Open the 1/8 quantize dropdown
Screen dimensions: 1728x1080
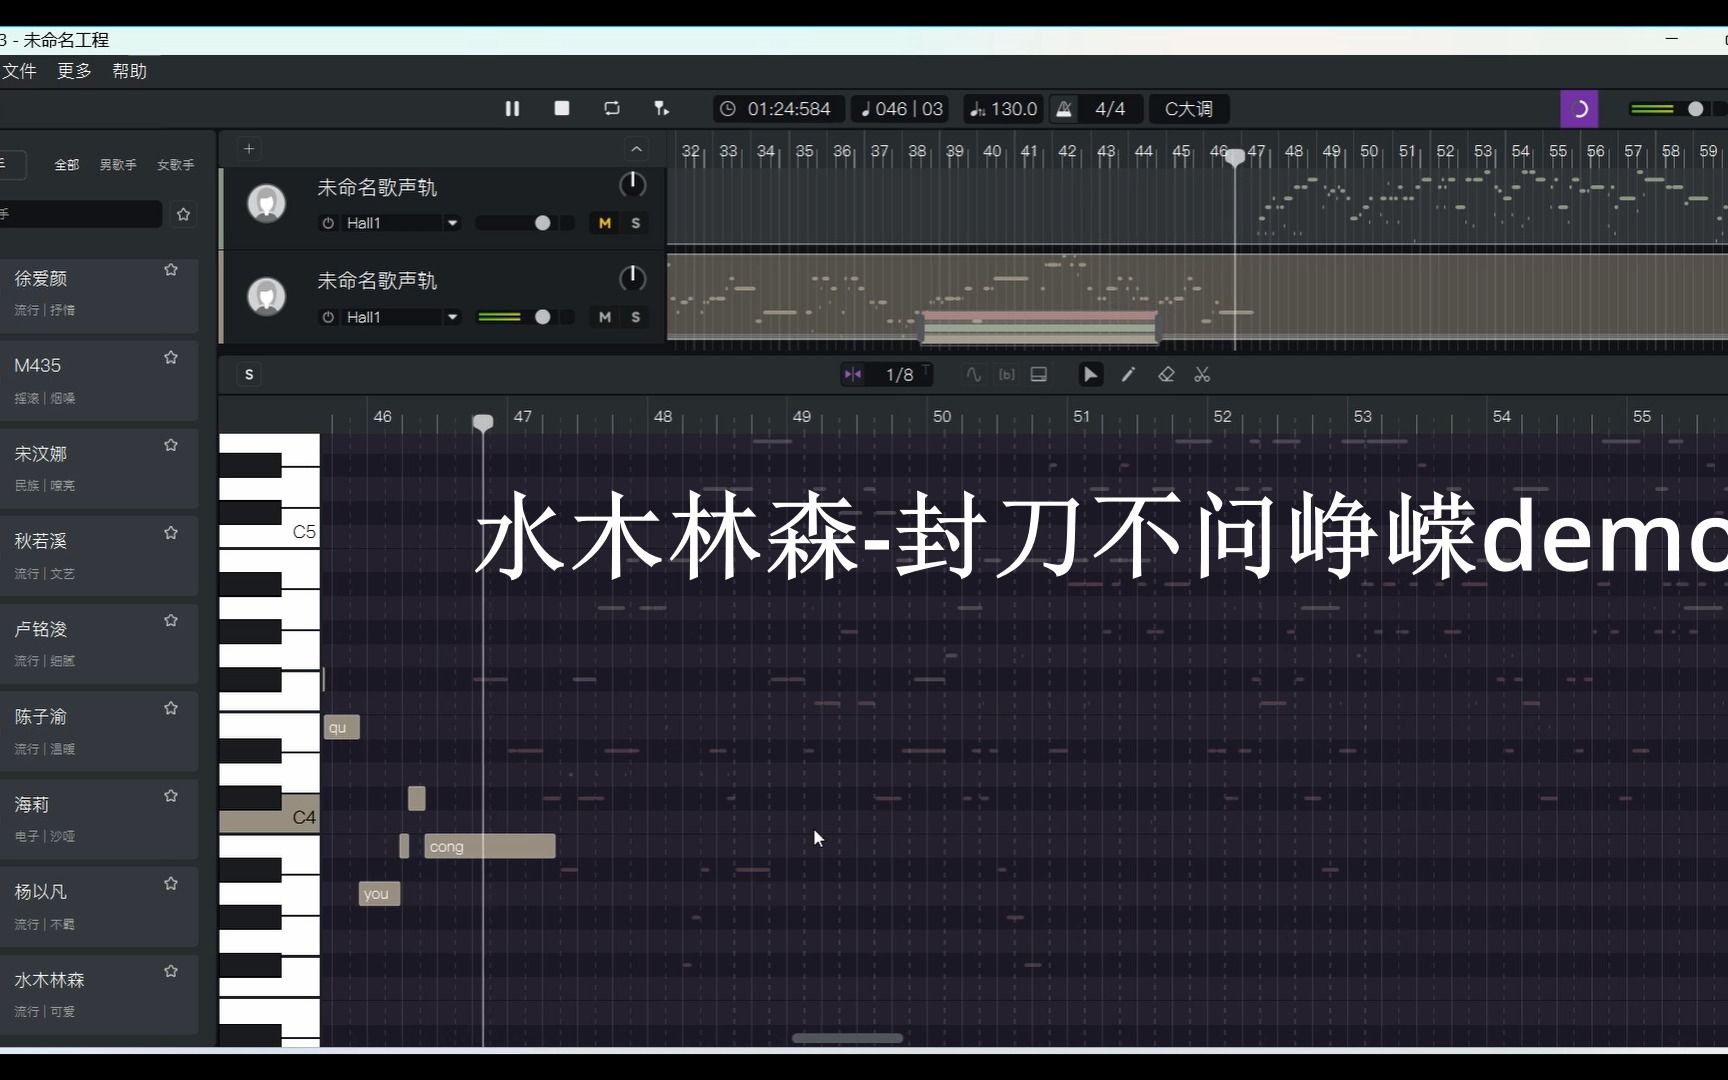900,374
